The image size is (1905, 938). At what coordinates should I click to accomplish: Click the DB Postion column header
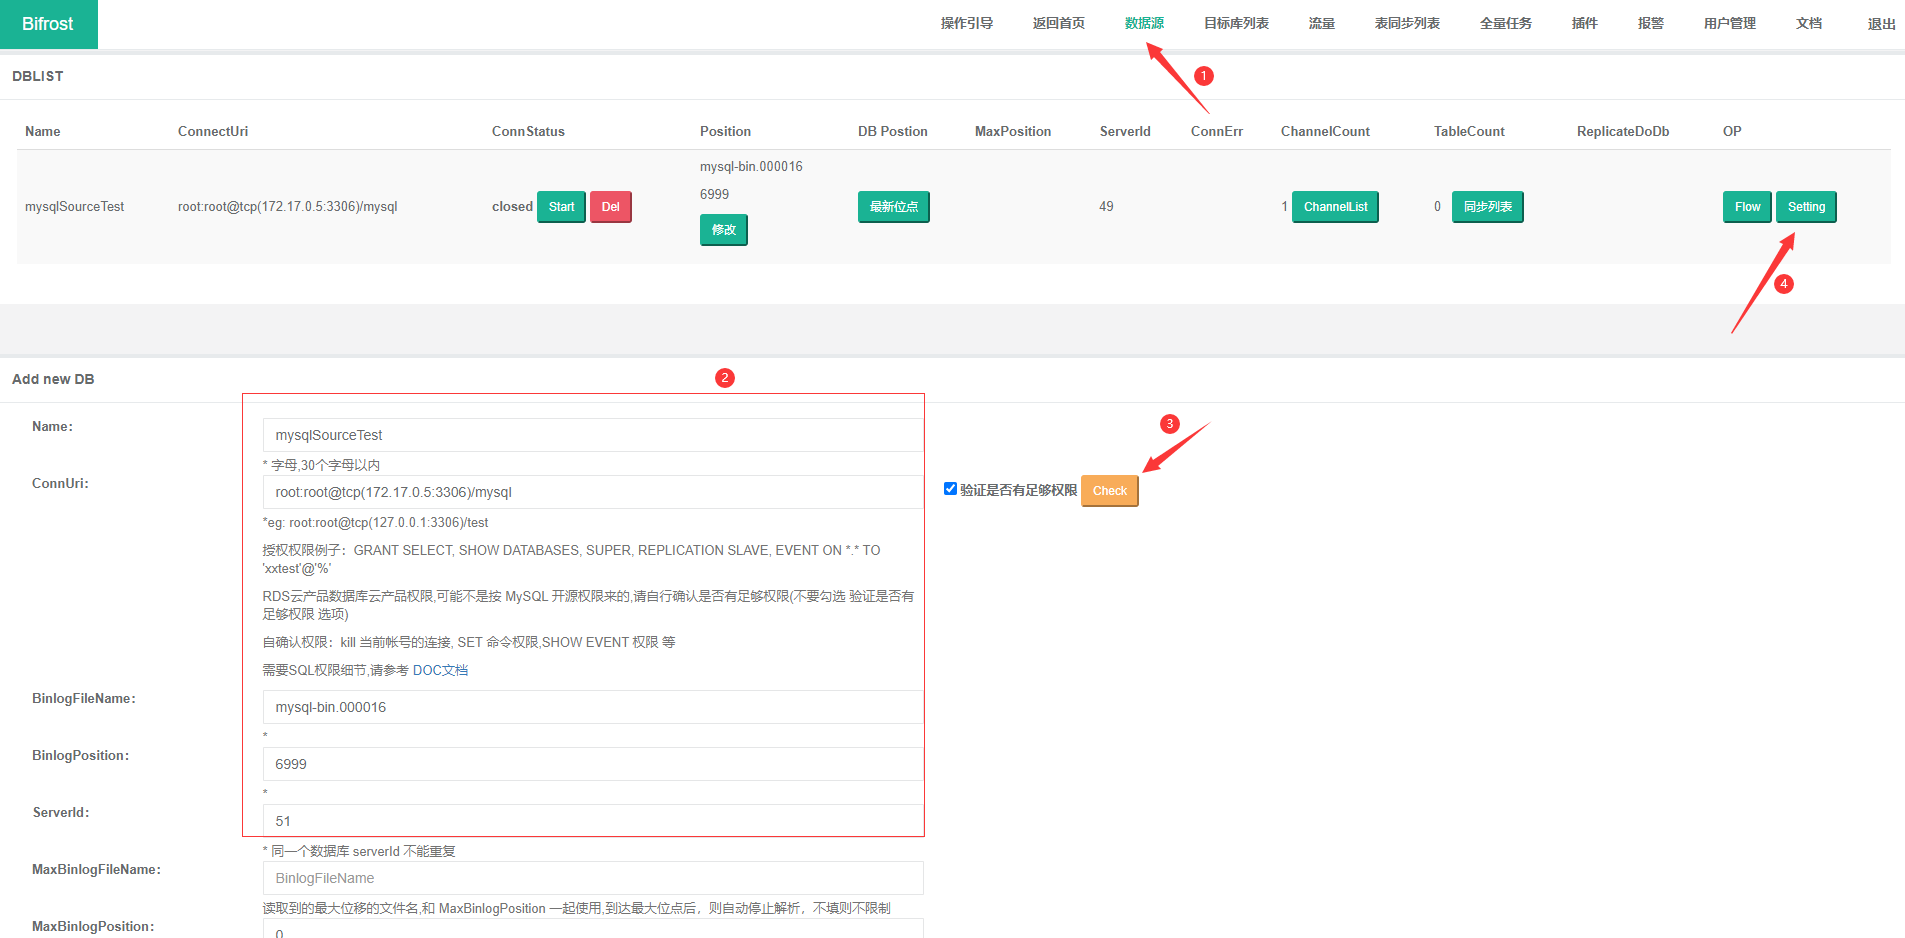point(893,131)
